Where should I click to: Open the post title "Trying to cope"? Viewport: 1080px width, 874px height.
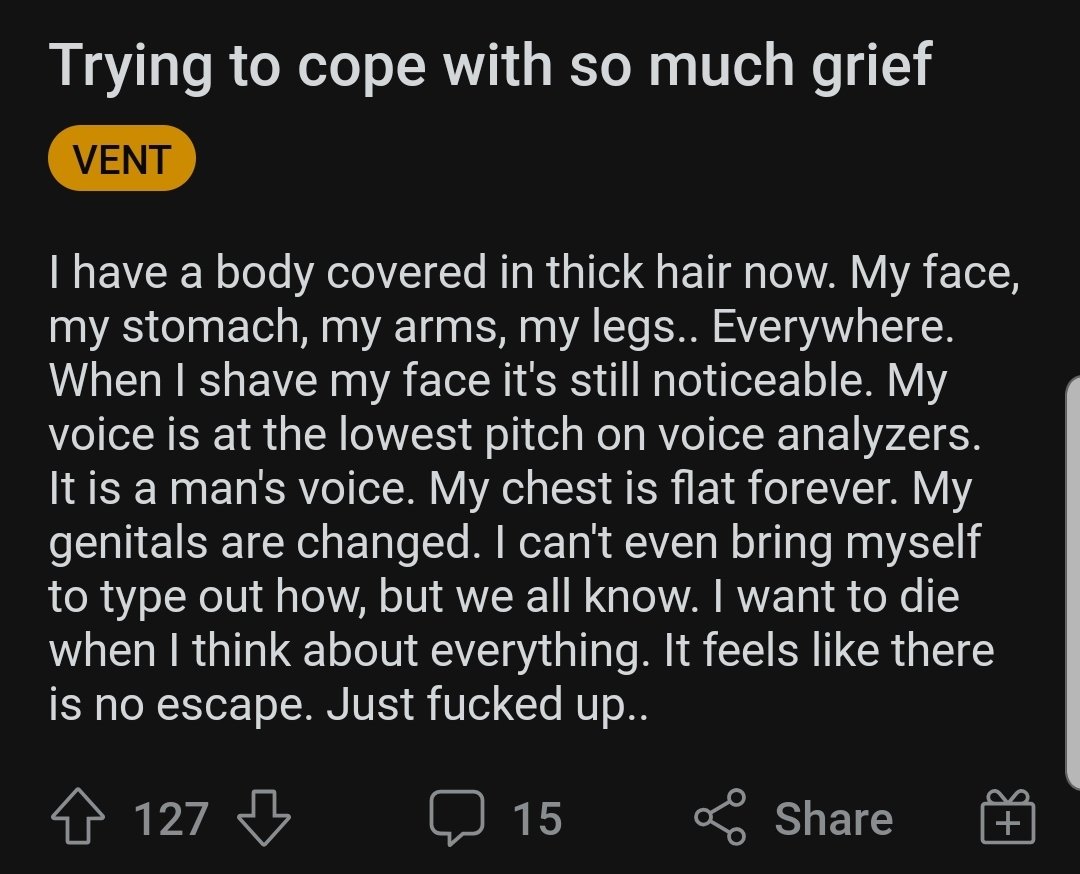click(490, 66)
